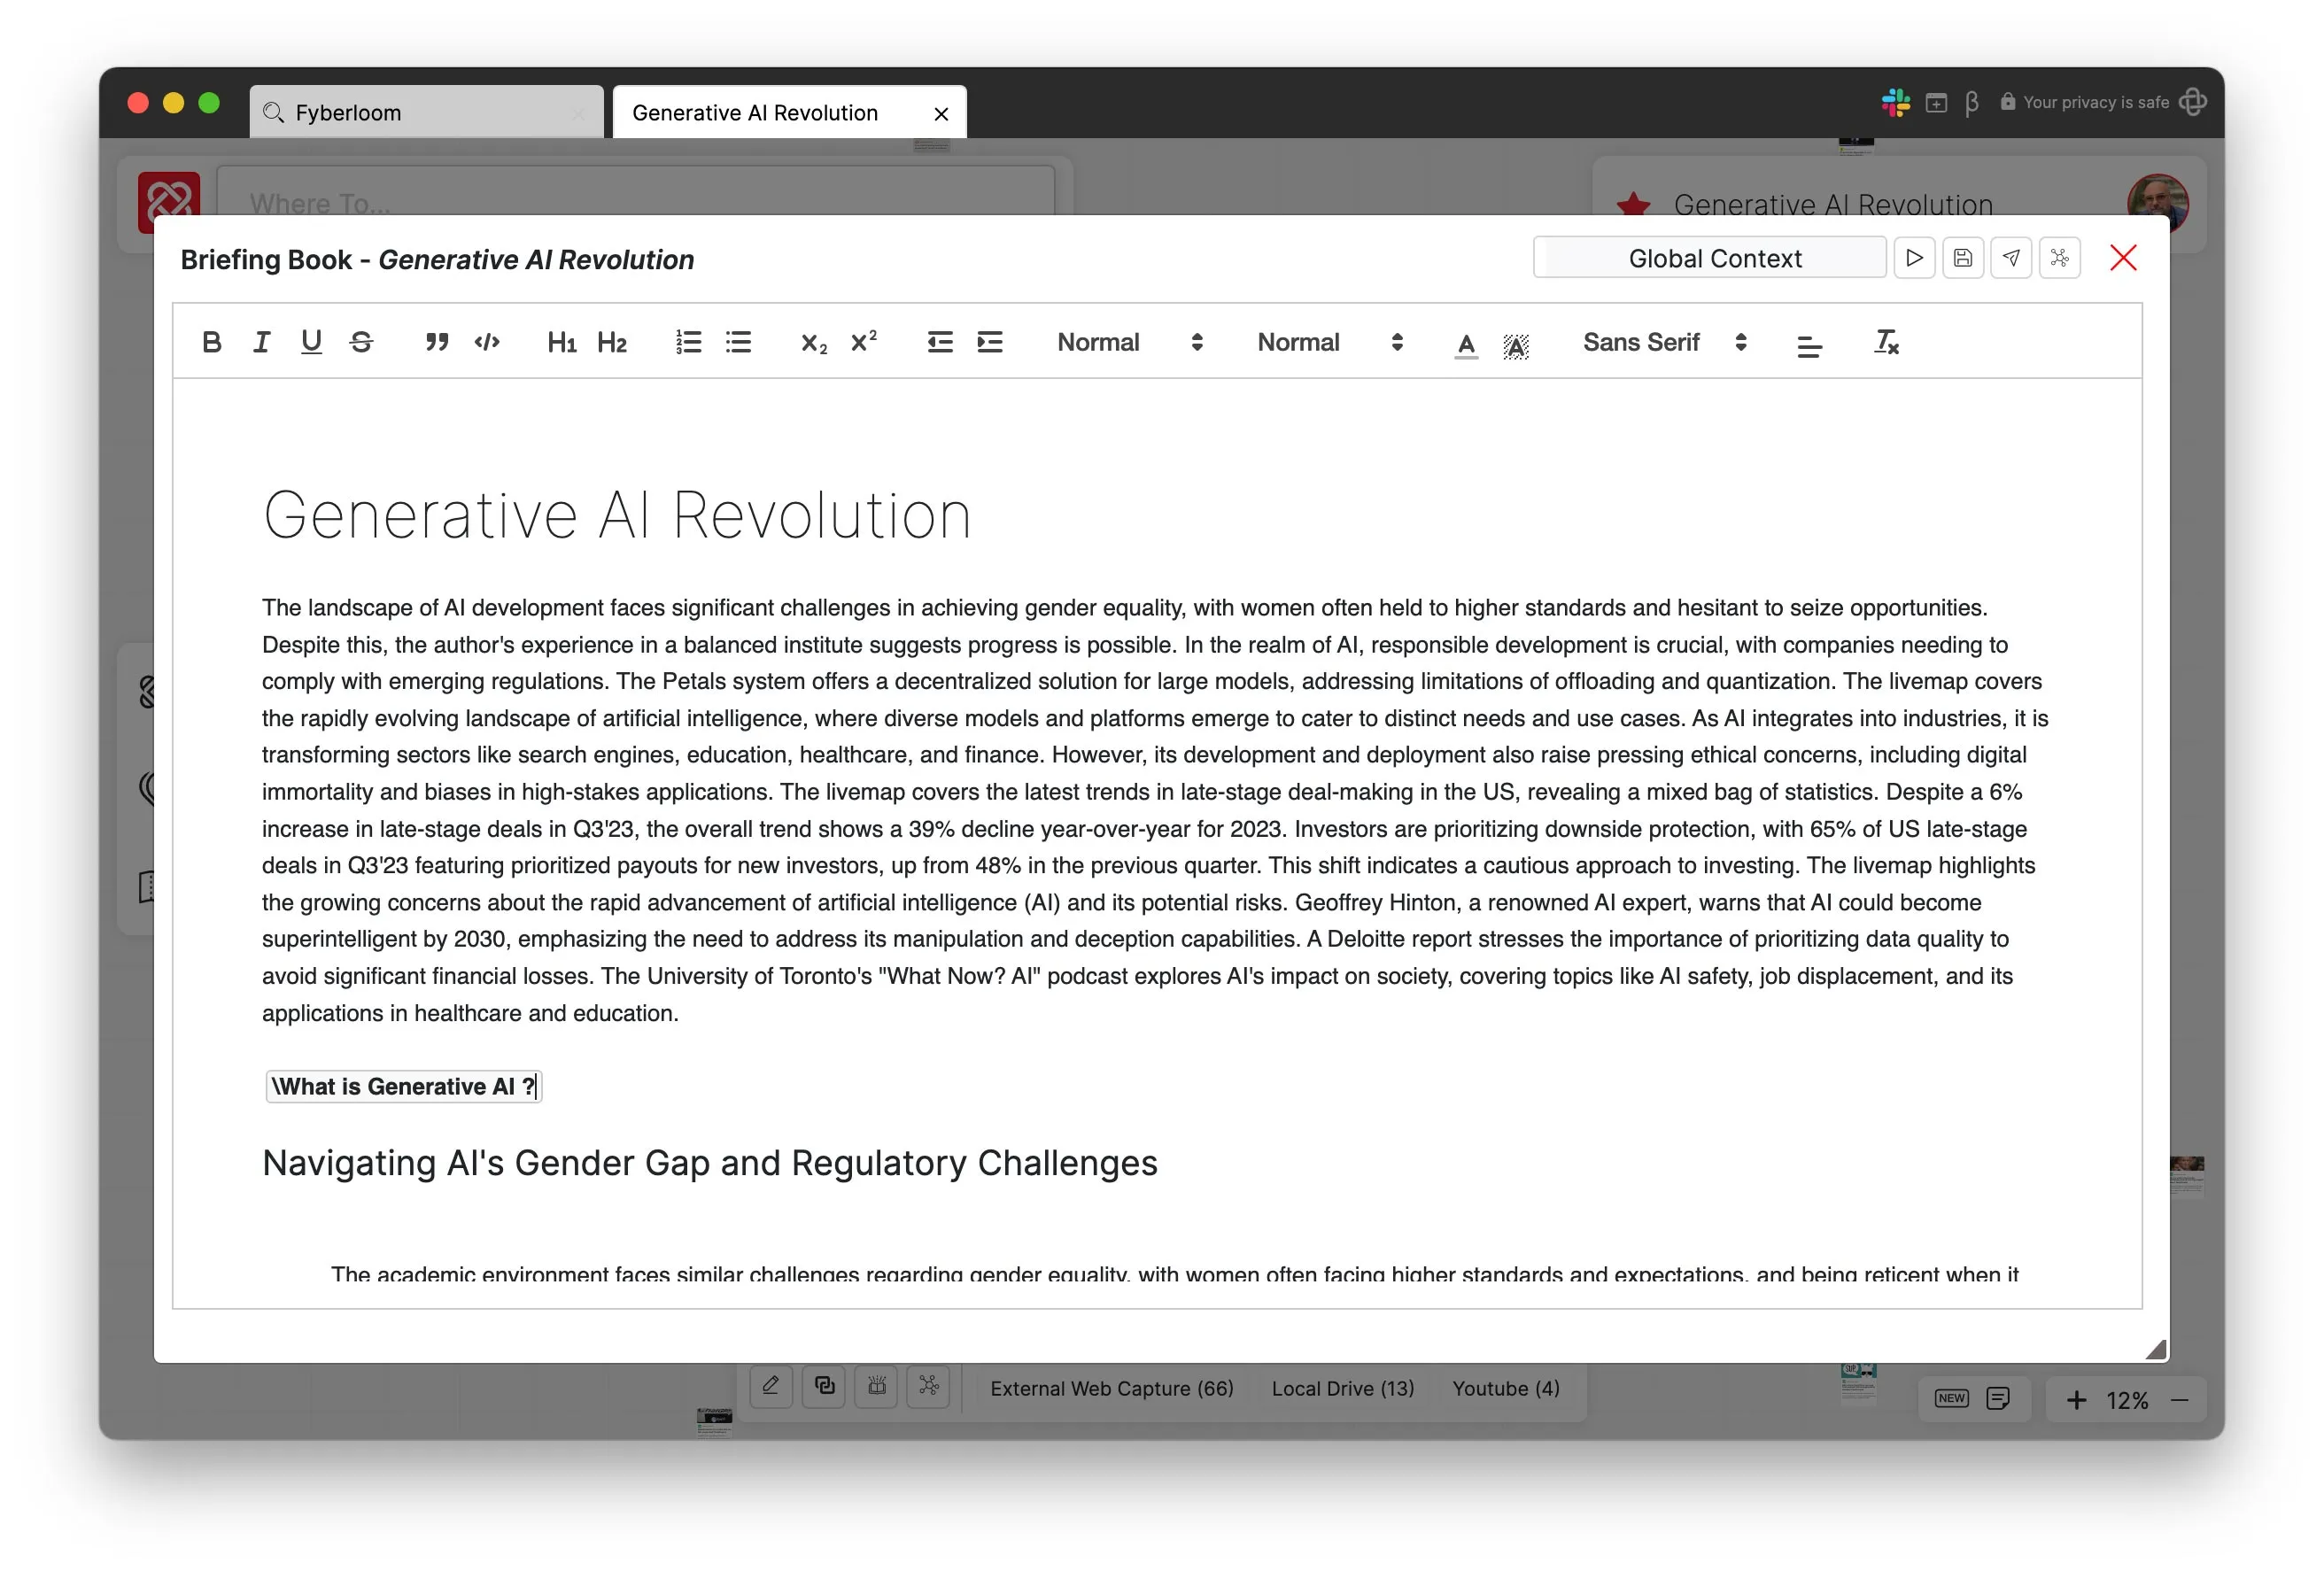Image resolution: width=2324 pixels, height=1571 pixels.
Task: Open Youtube (4) filter
Action: click(x=1505, y=1388)
